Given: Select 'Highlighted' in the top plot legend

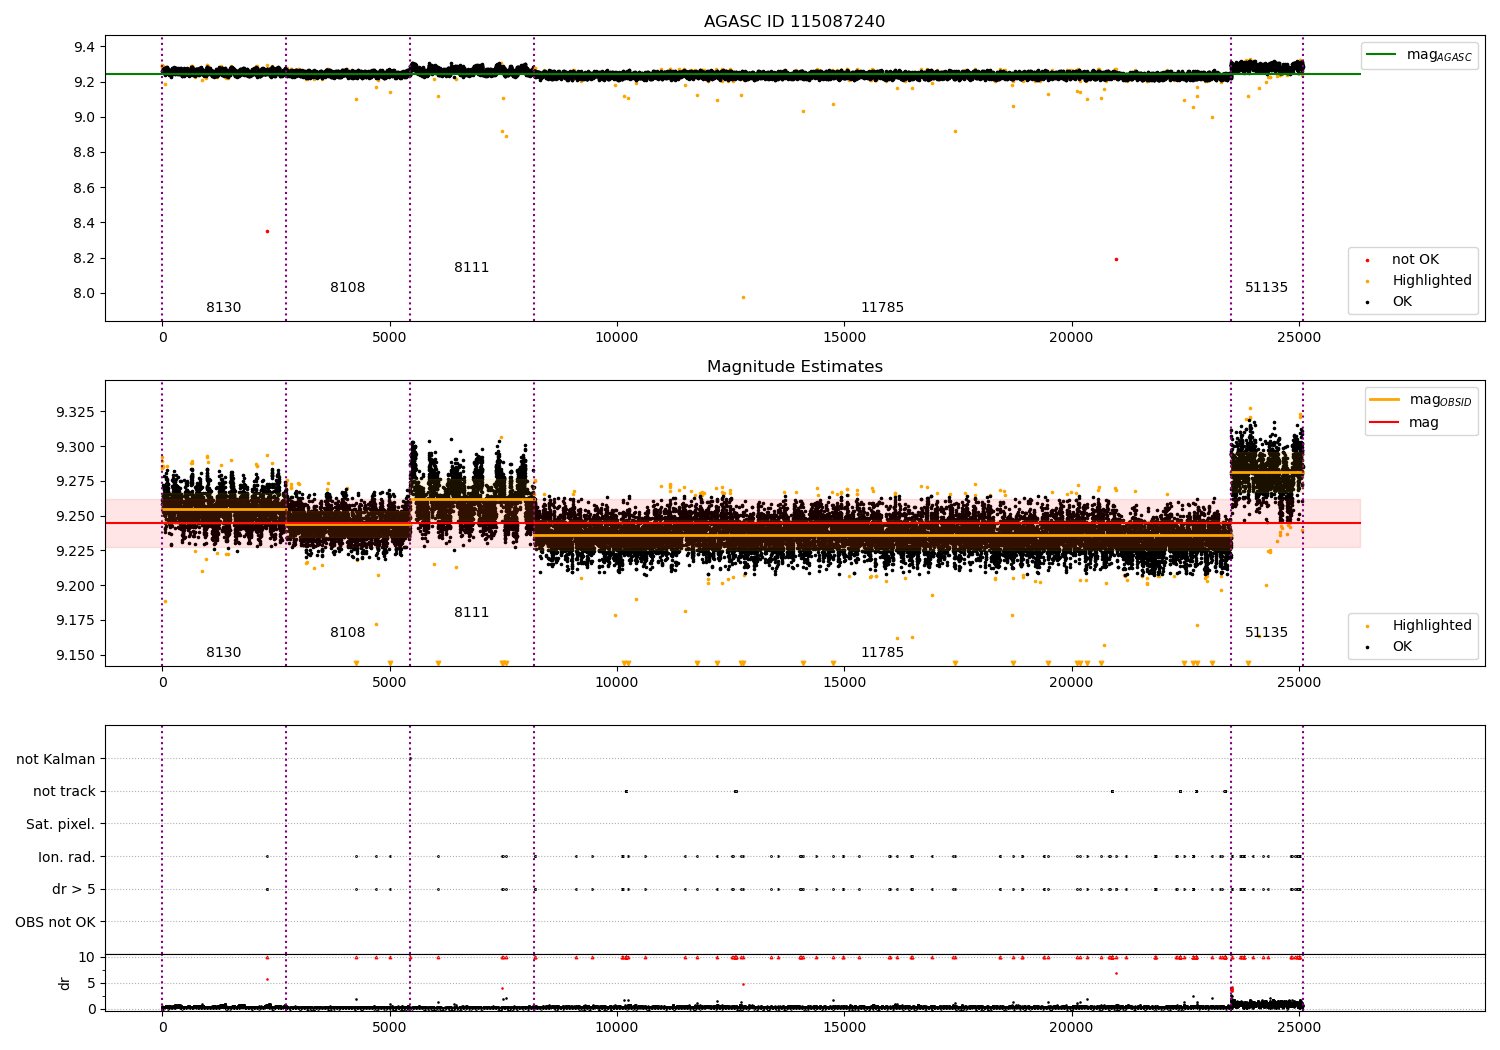Looking at the screenshot, I should (x=1431, y=281).
